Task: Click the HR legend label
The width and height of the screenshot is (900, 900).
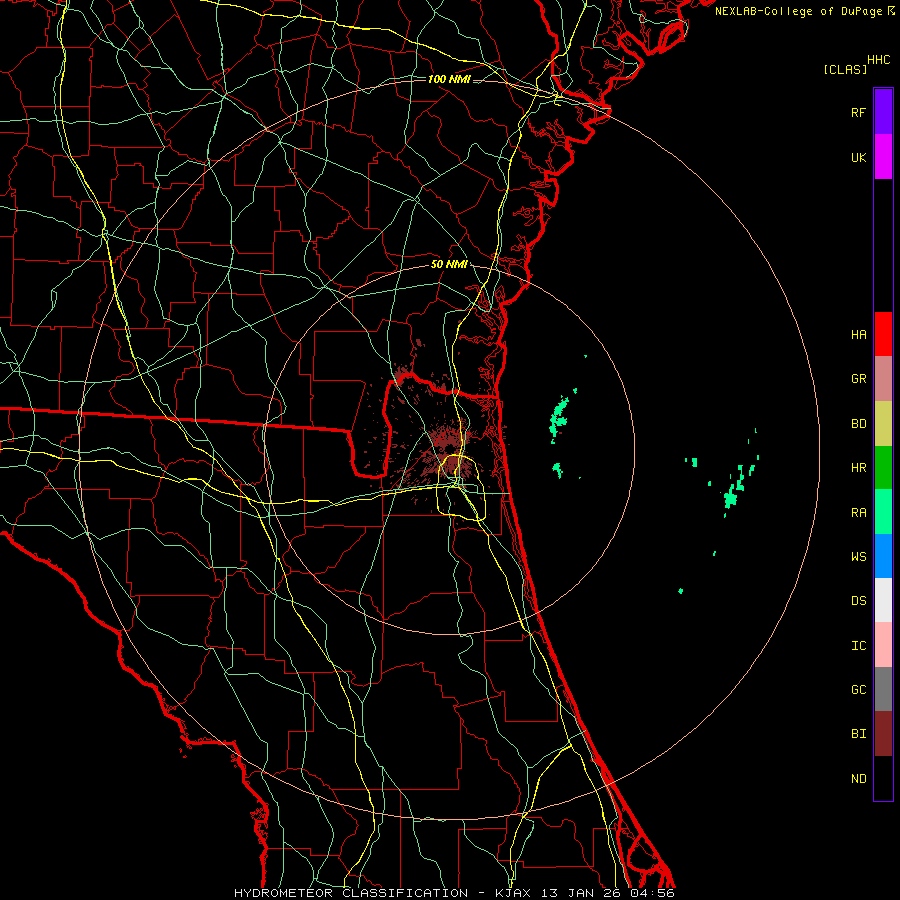Action: click(858, 468)
